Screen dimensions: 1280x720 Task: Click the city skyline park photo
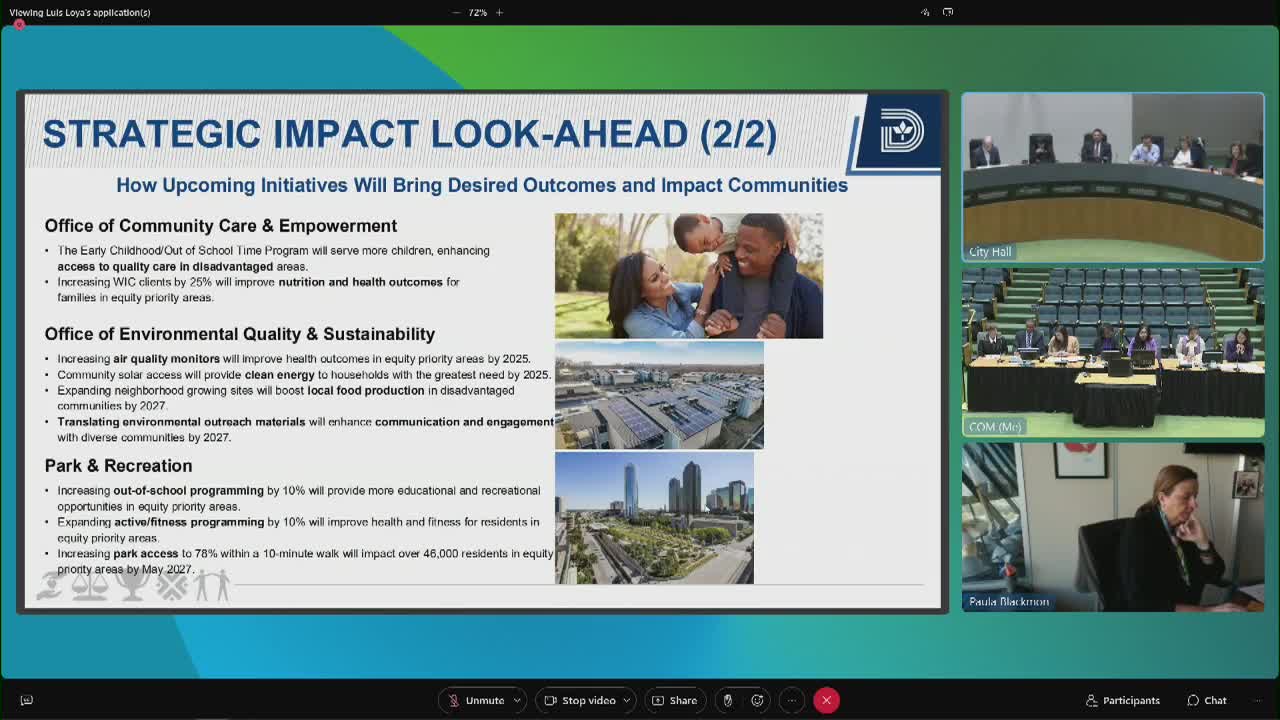tap(654, 518)
